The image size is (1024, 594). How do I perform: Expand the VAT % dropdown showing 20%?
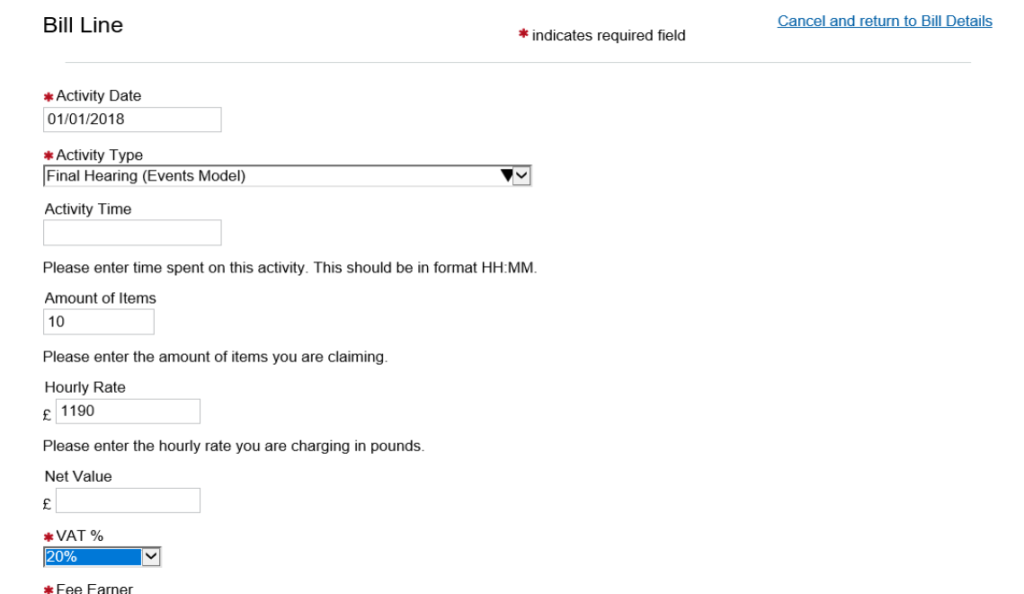93,557
